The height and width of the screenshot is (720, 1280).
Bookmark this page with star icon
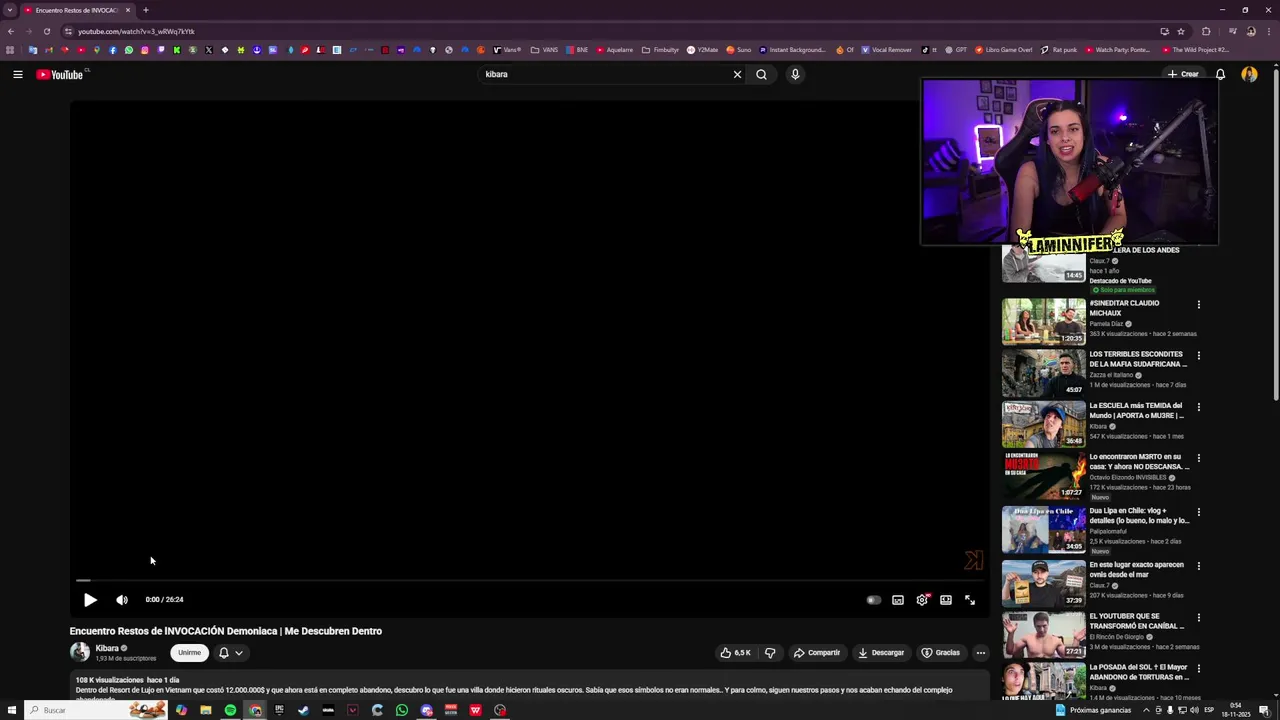(x=1180, y=31)
